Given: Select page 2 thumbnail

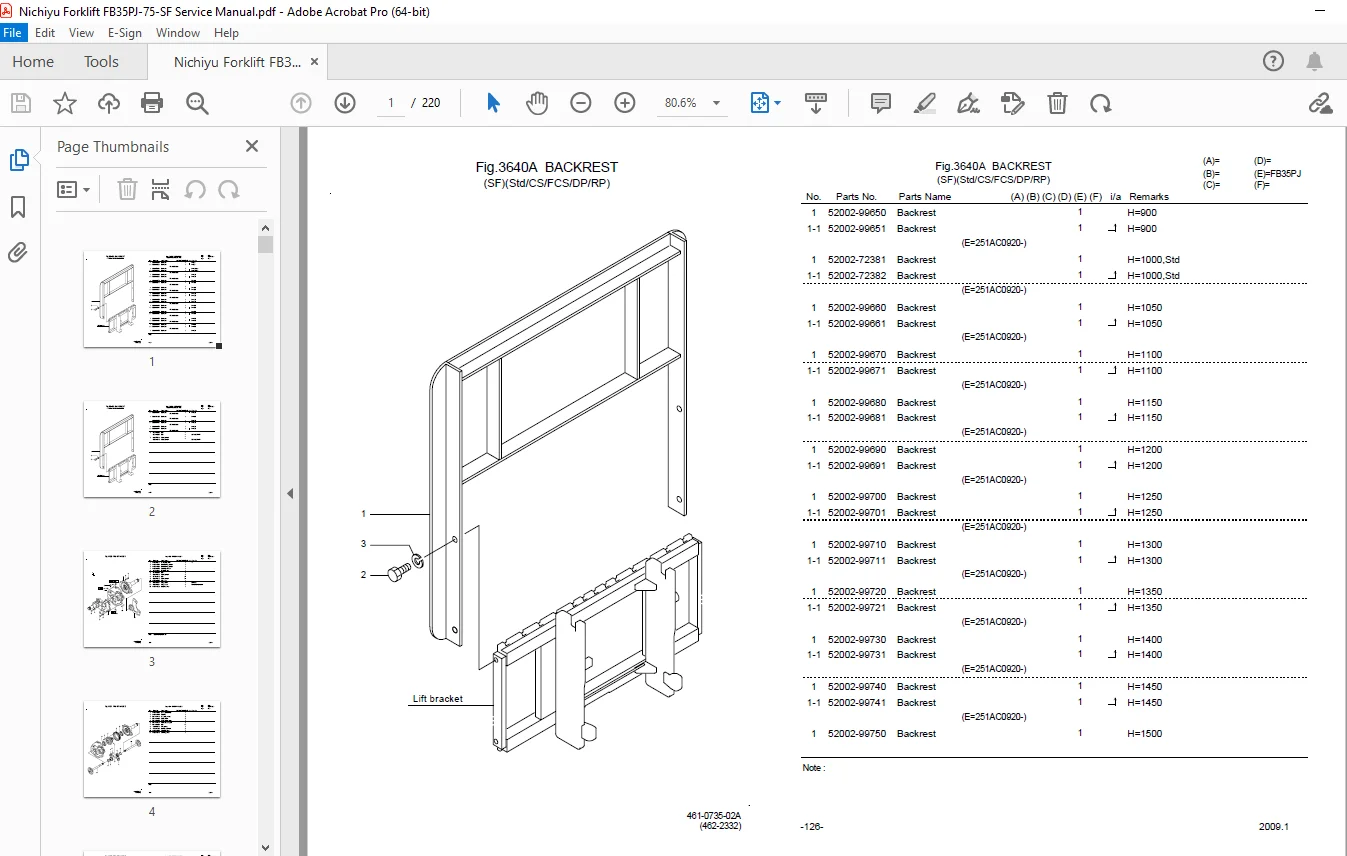Looking at the screenshot, I should point(152,449).
